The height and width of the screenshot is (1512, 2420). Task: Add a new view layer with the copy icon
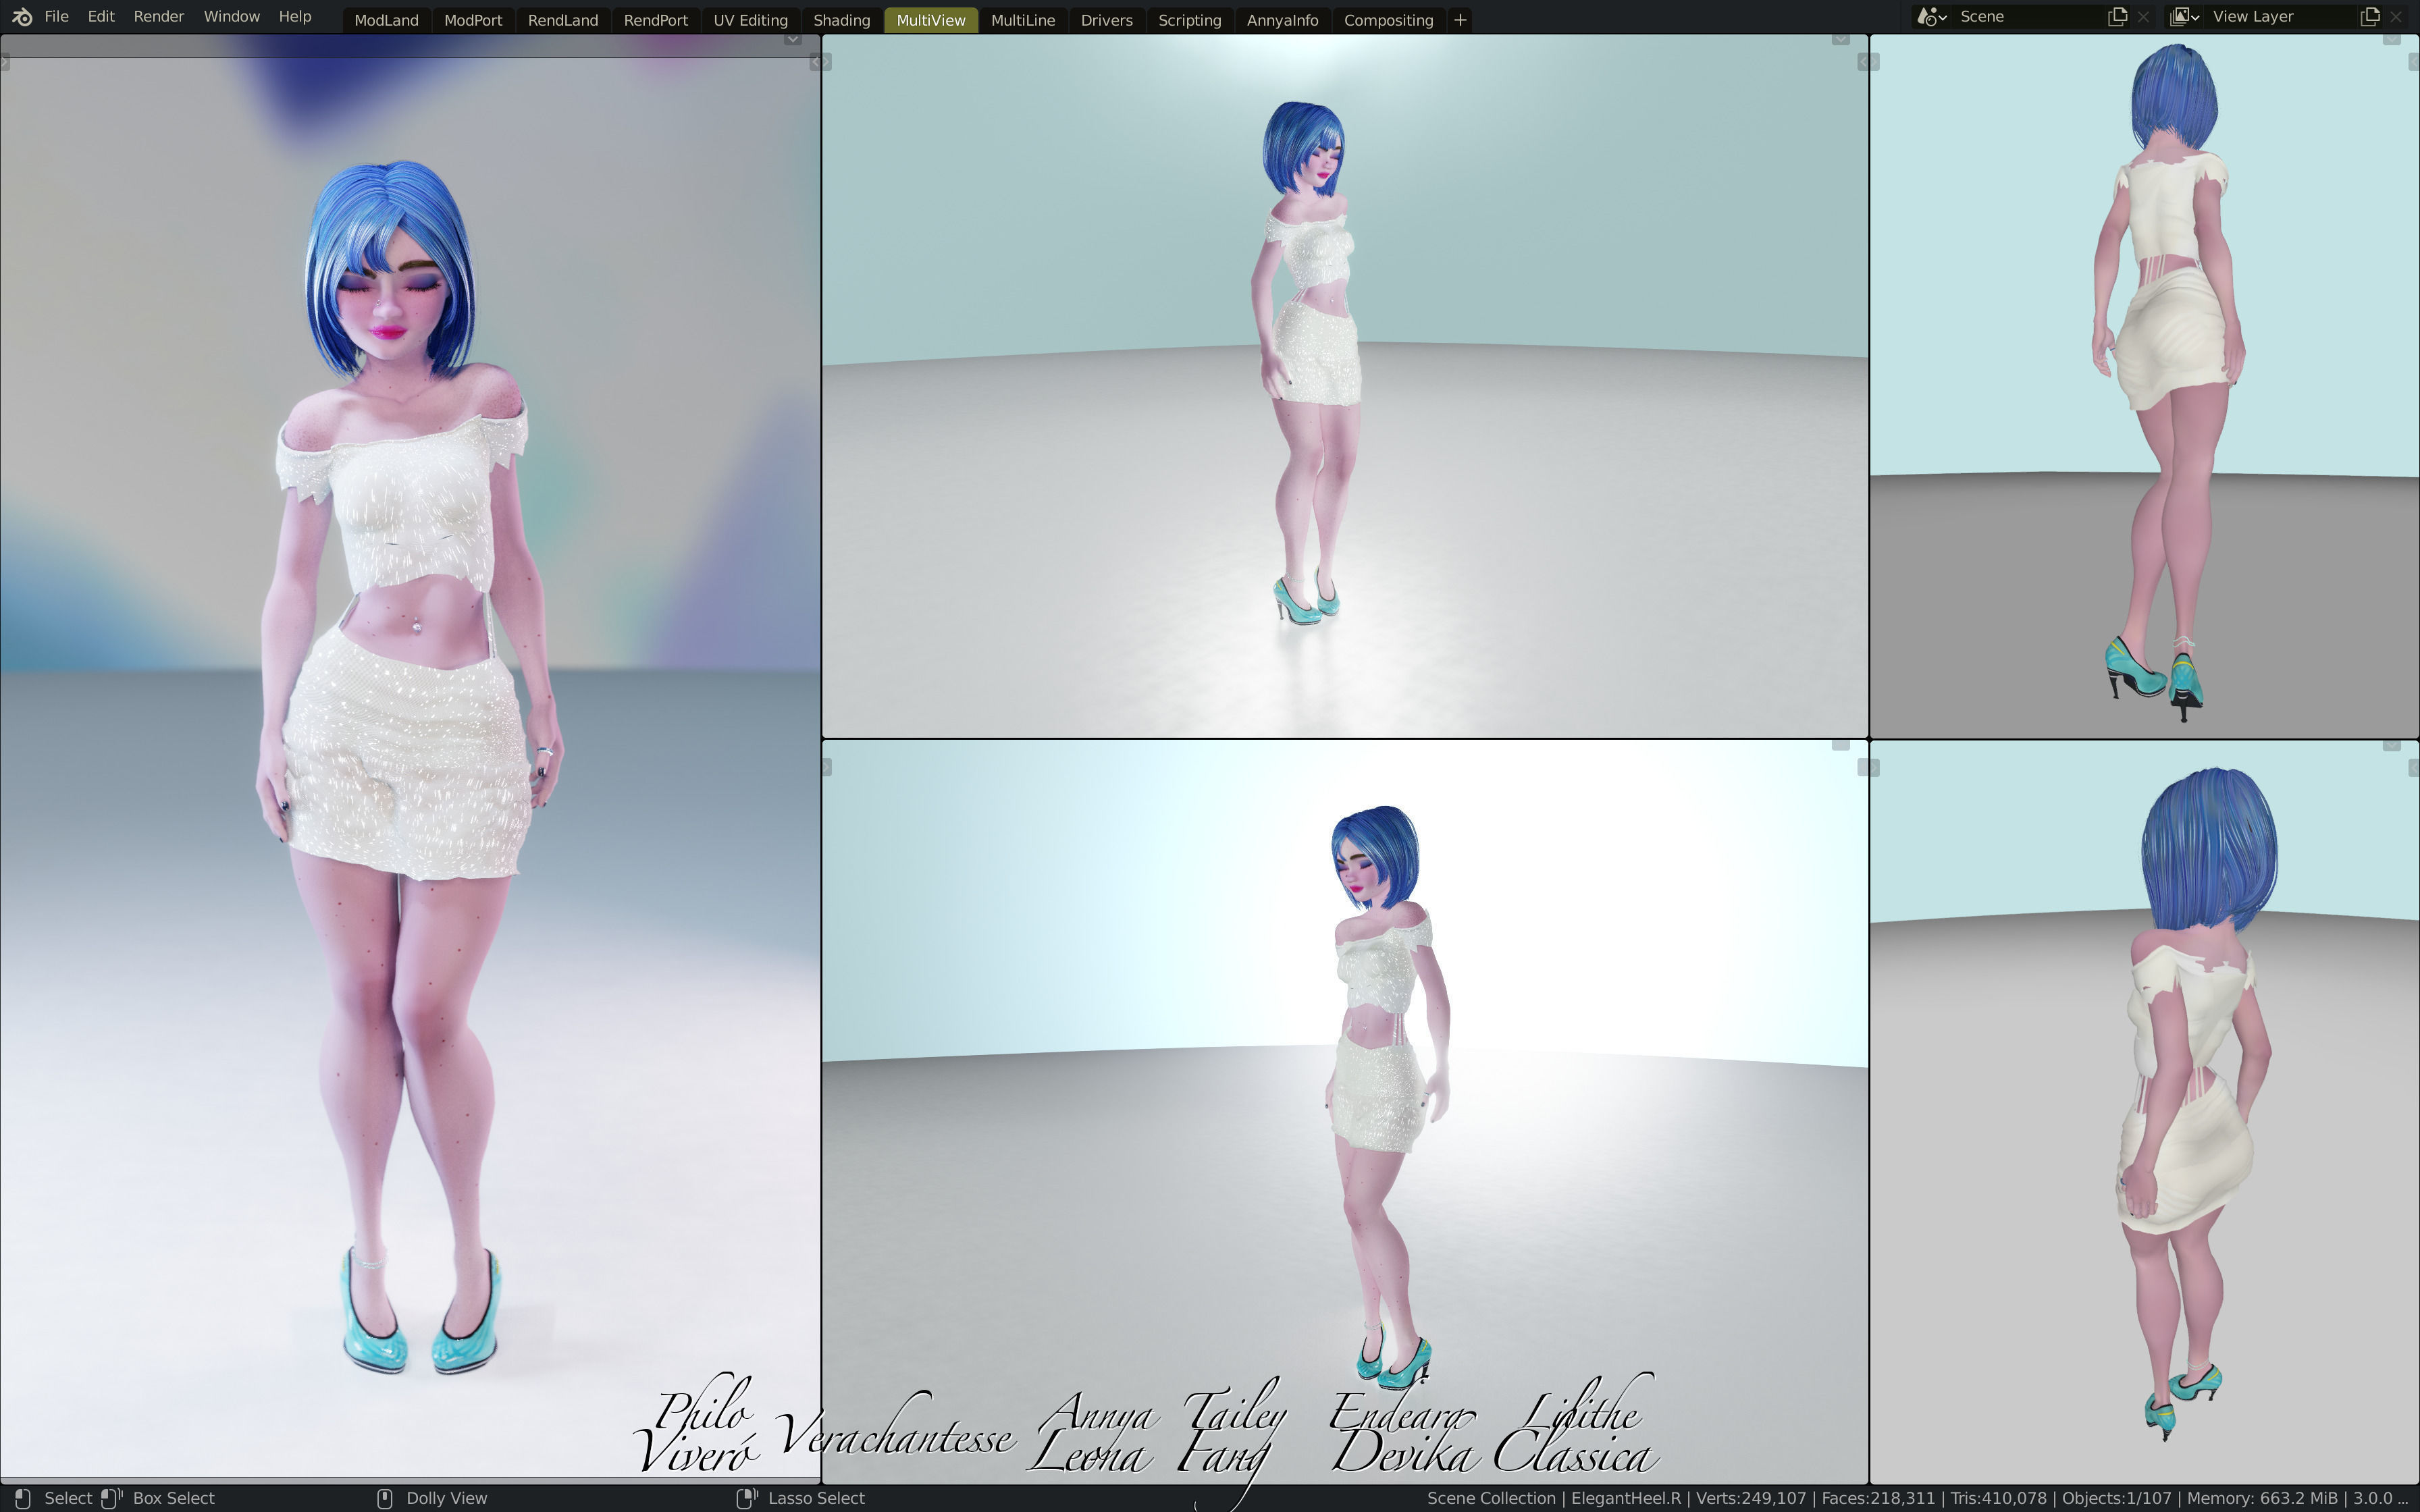click(2370, 17)
